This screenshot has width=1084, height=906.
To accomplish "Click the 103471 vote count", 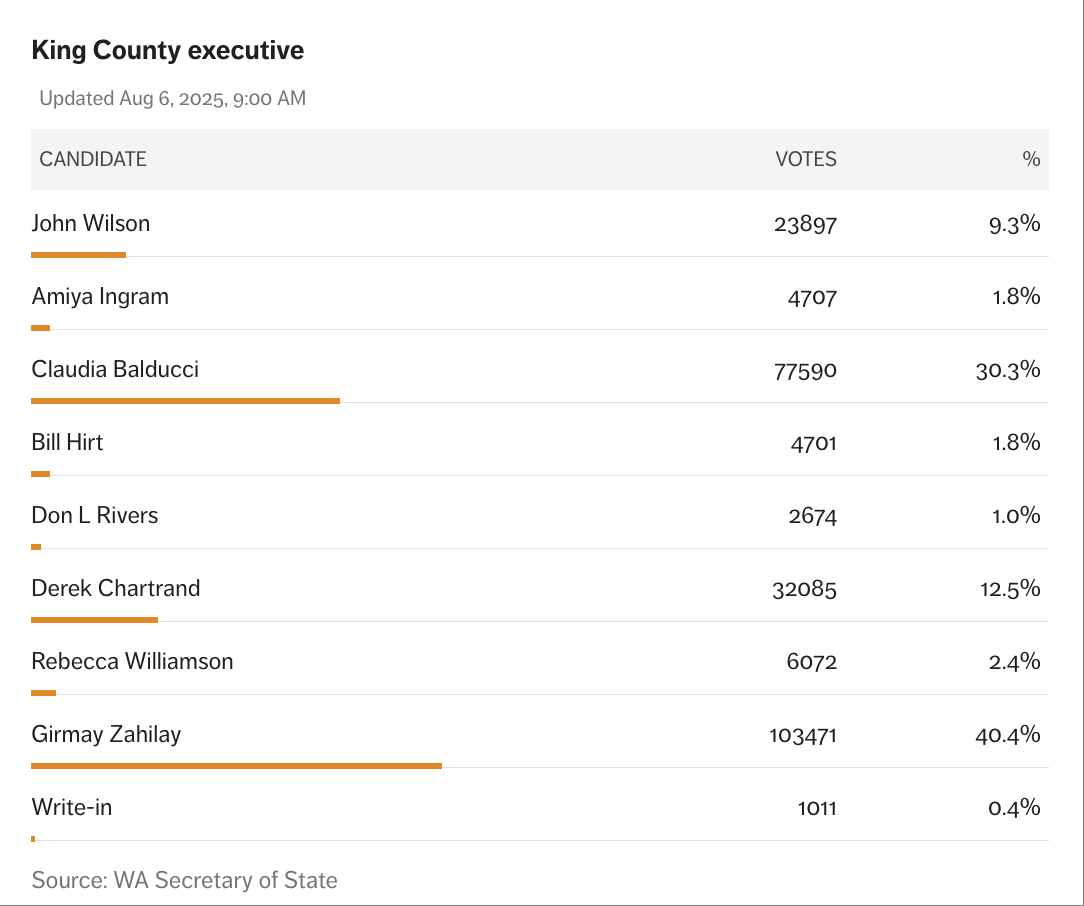I will pyautogui.click(x=803, y=735).
